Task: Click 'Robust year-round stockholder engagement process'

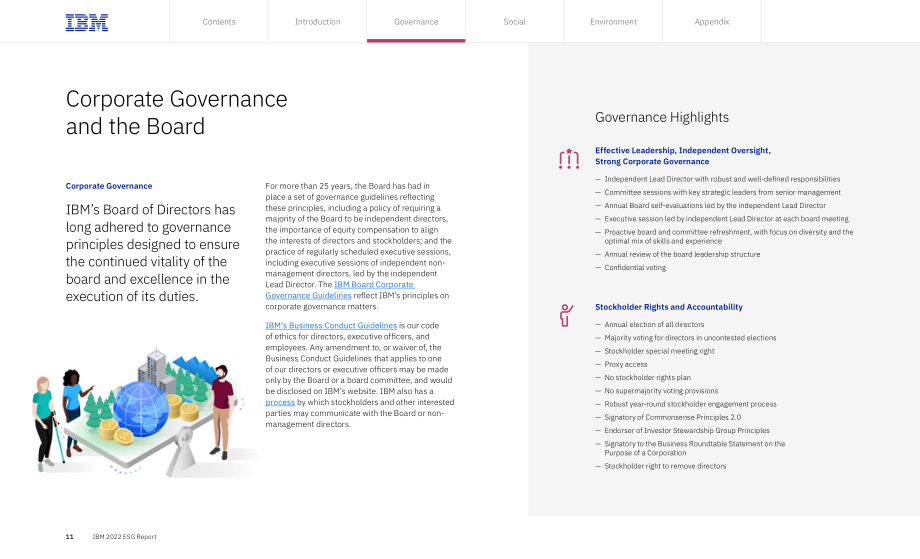Action: pyautogui.click(x=691, y=404)
